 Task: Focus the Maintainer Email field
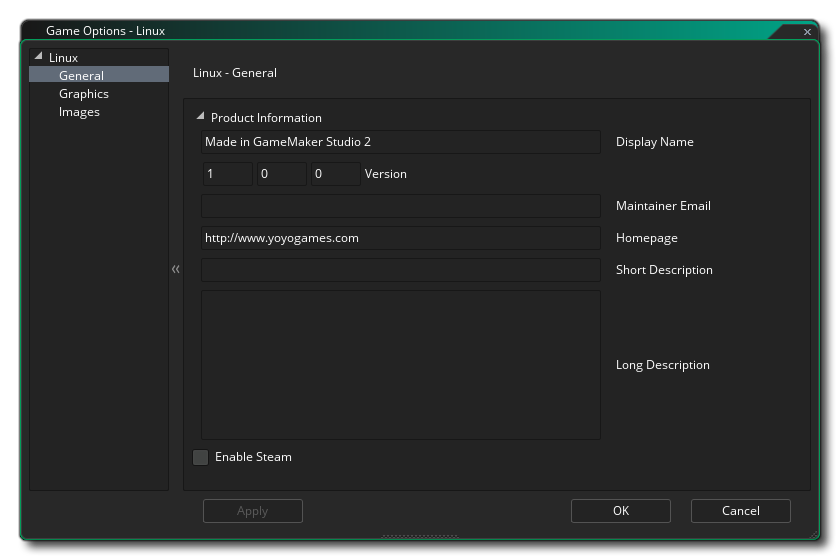tap(400, 206)
